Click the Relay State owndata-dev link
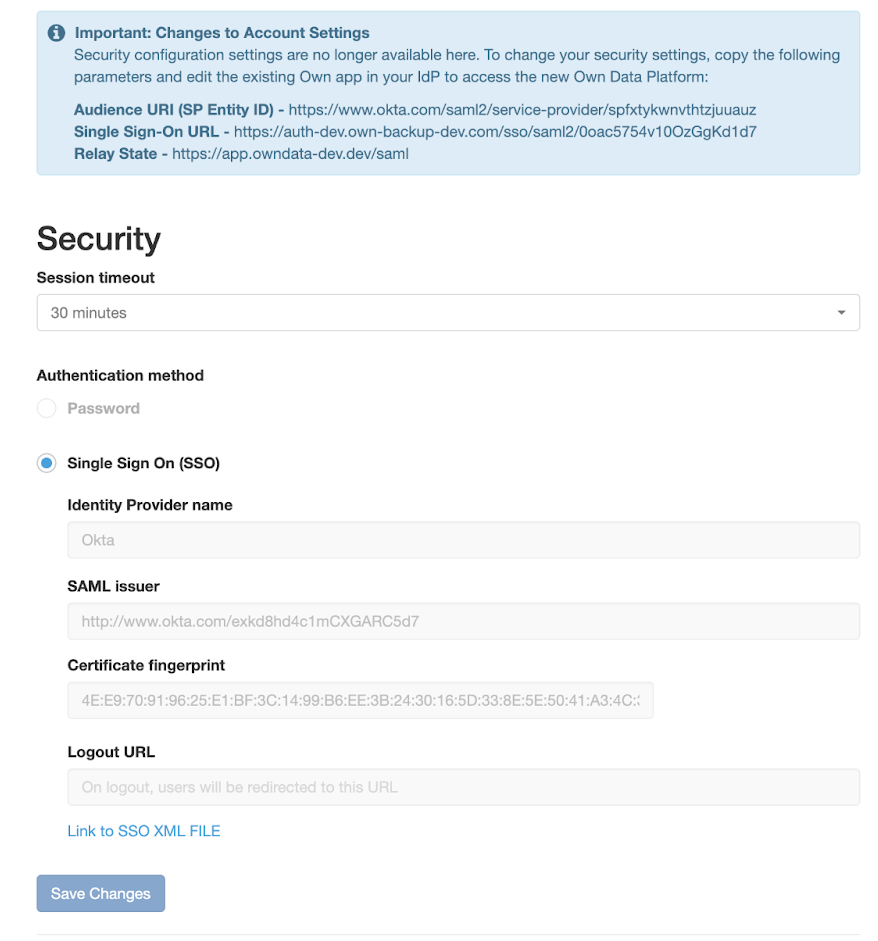Viewport: 878px width, 941px height. (x=288, y=154)
